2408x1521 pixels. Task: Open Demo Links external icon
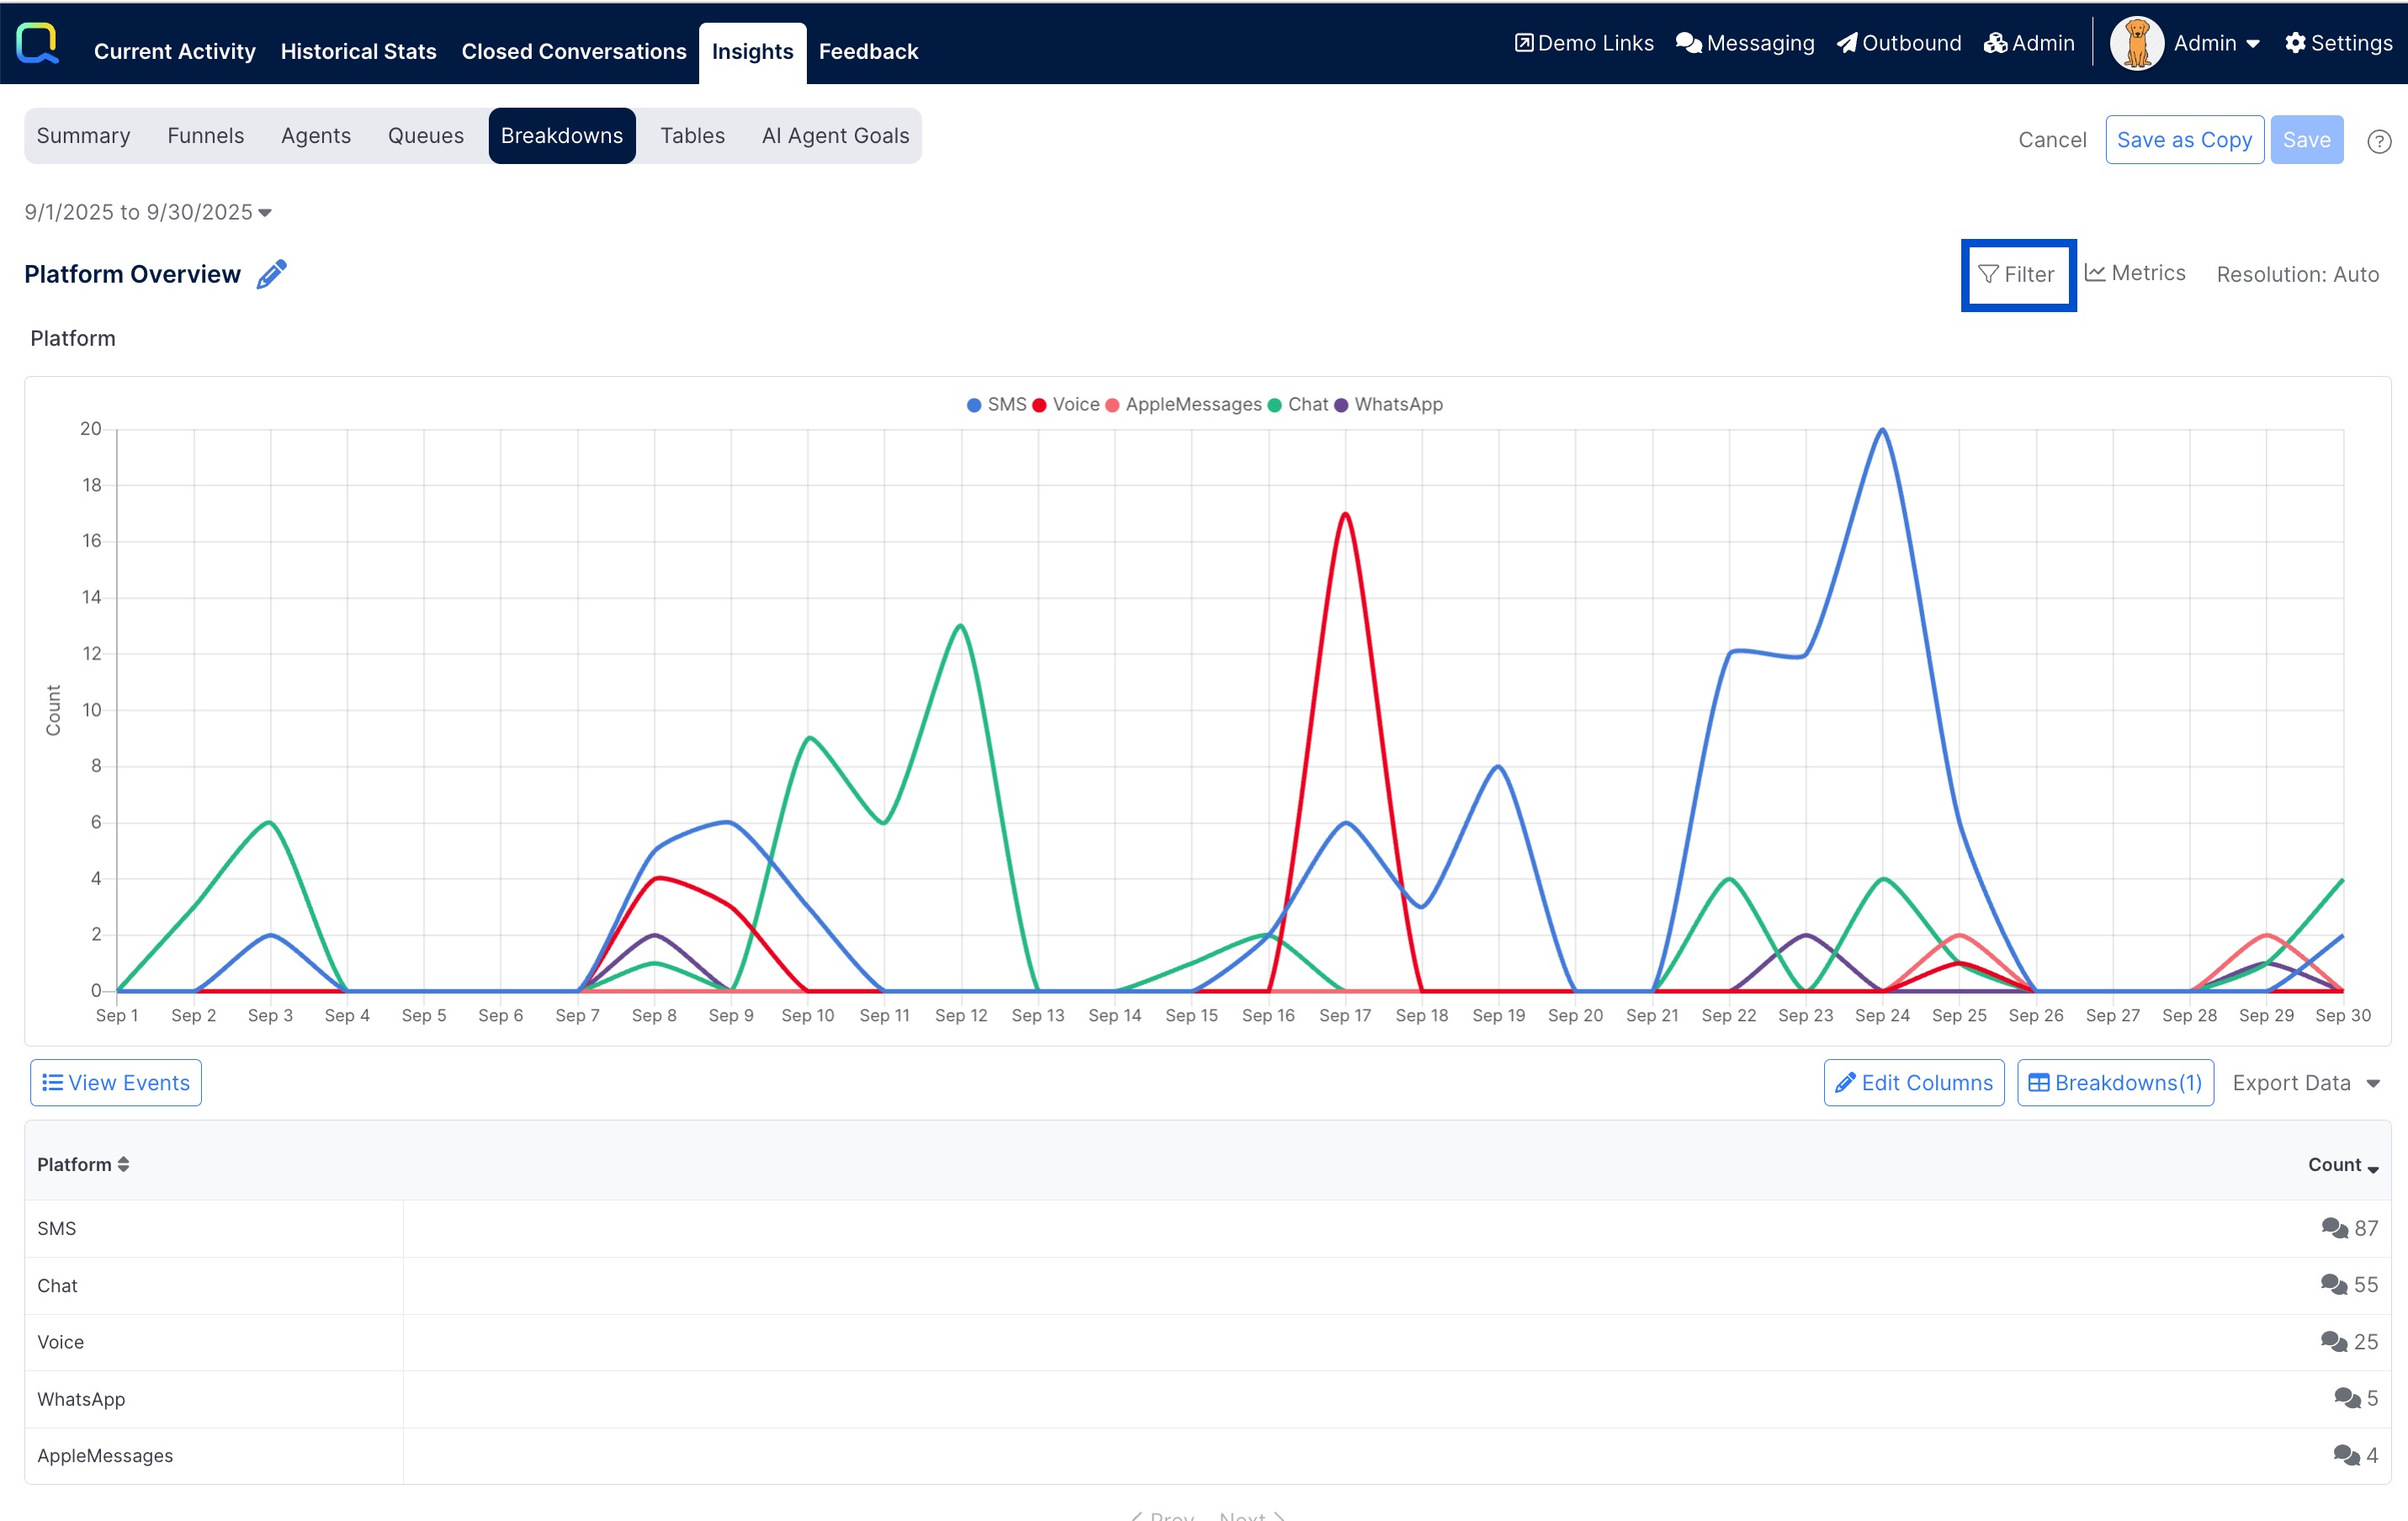pos(1523,43)
